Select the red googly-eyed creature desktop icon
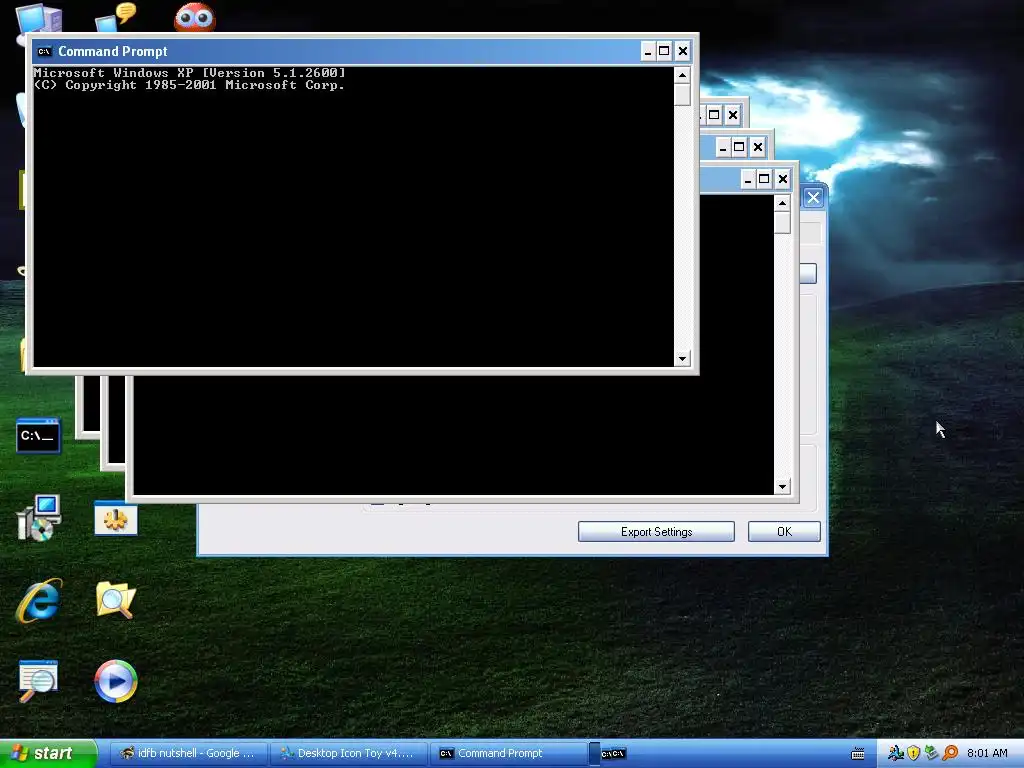 (x=195, y=17)
